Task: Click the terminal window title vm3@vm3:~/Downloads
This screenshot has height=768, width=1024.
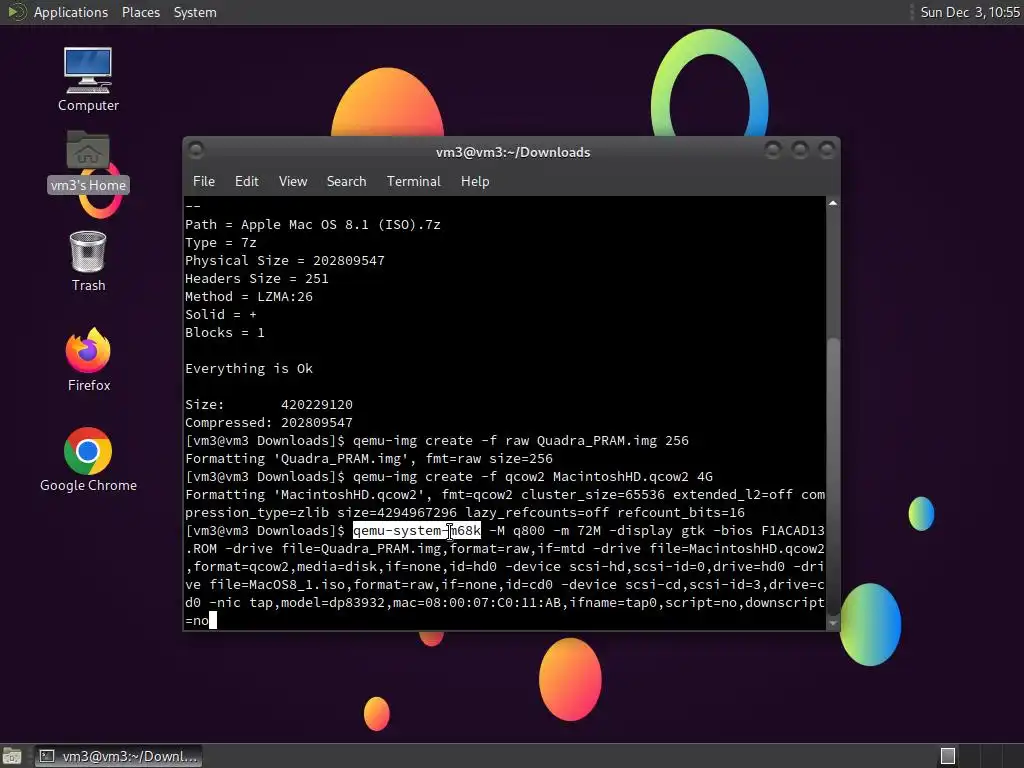Action: pos(513,152)
